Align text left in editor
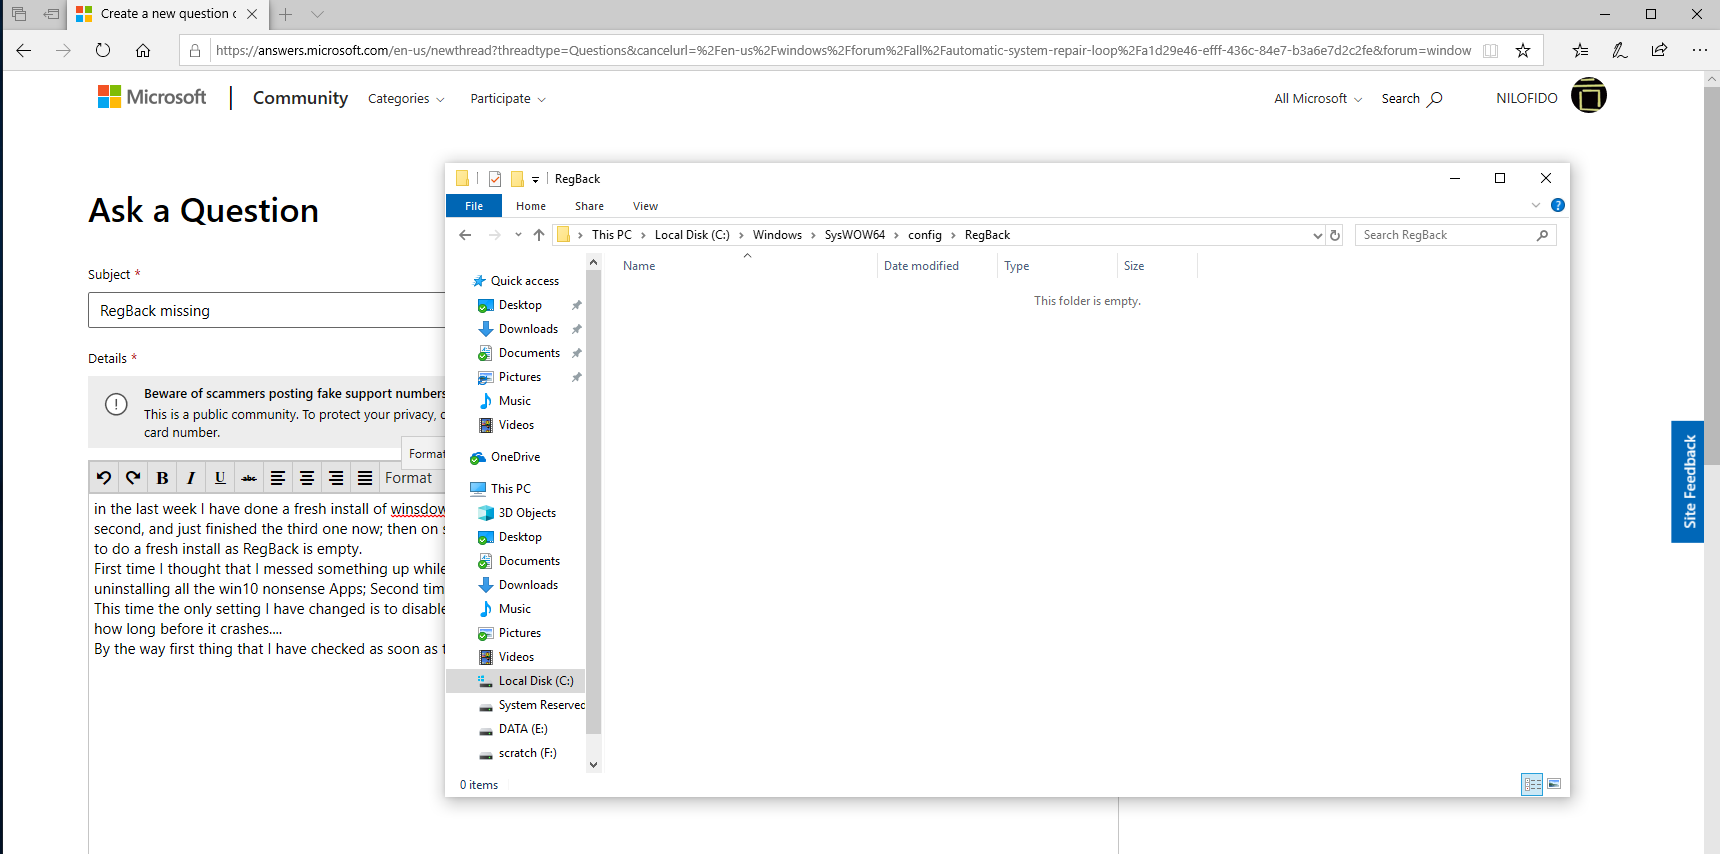 click(x=278, y=478)
